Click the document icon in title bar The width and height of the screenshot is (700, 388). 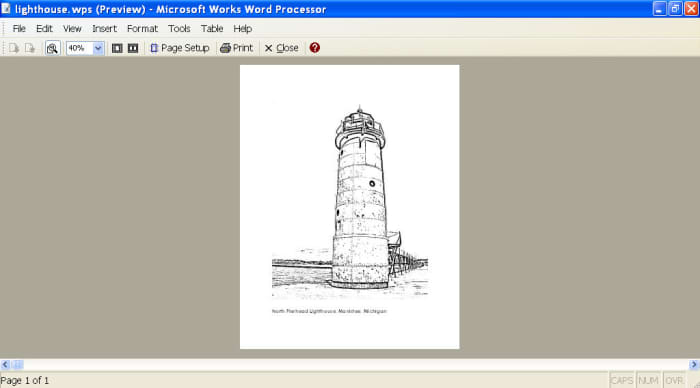click(6, 8)
